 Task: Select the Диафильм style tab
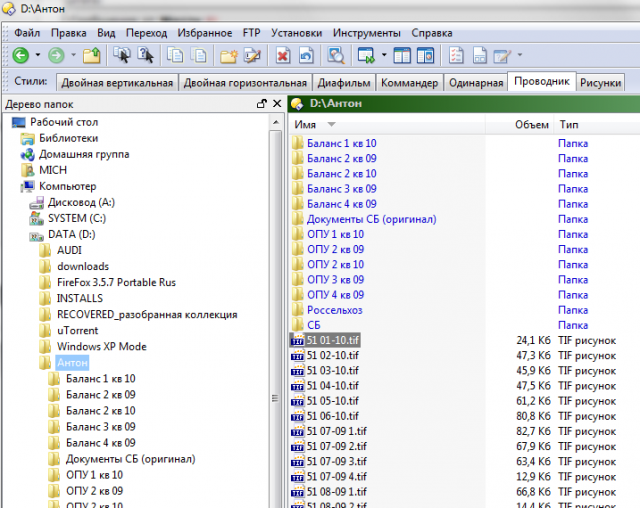[x=344, y=83]
